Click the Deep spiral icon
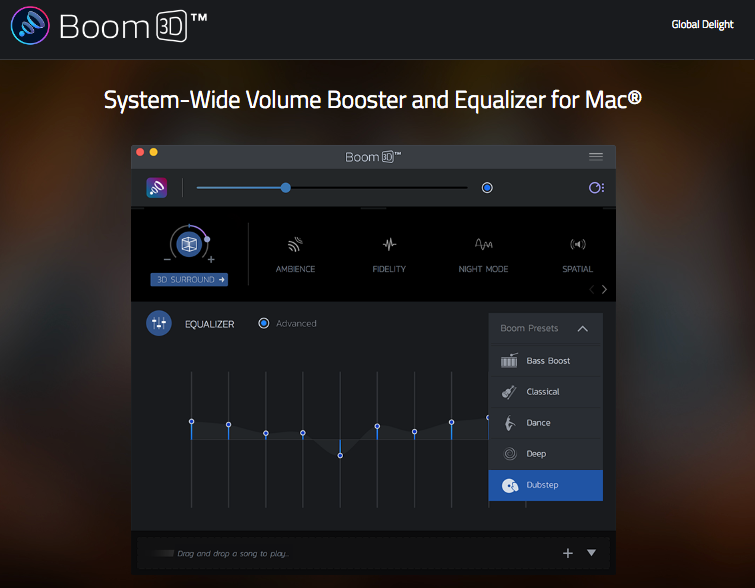The width and height of the screenshot is (755, 588). 510,454
